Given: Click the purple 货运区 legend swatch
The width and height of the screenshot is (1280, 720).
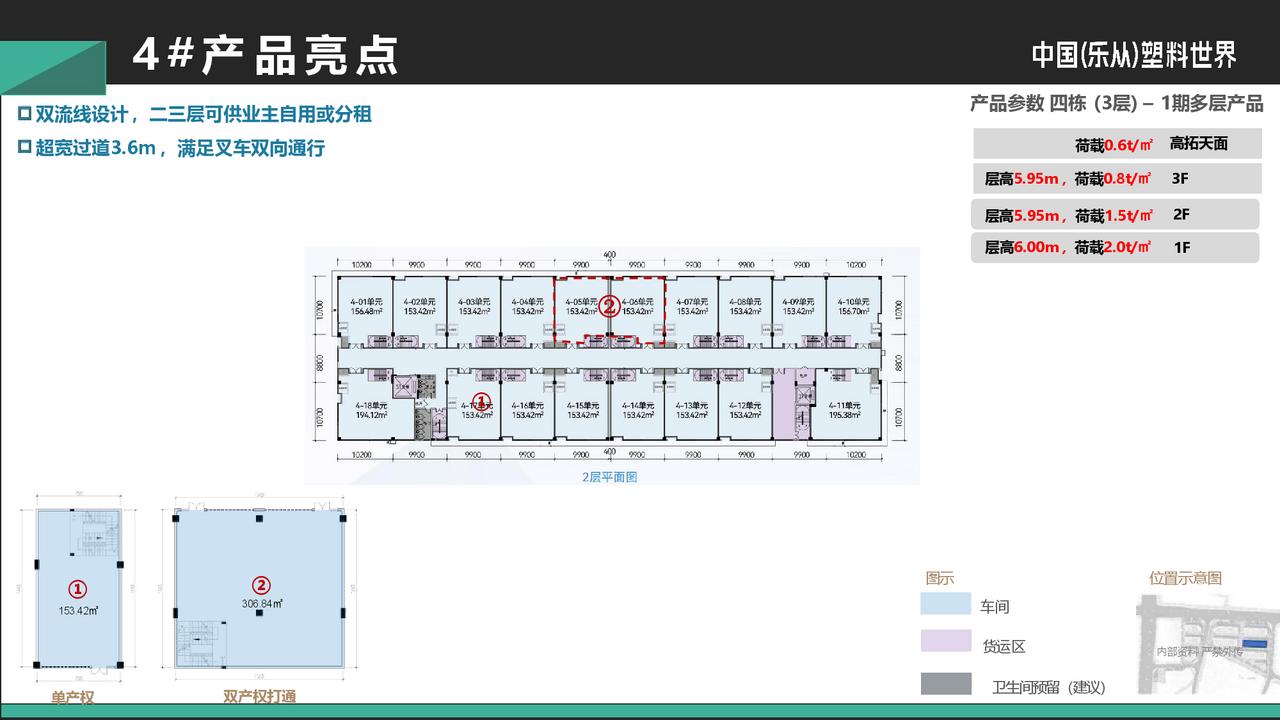Looking at the screenshot, I should point(946,641).
